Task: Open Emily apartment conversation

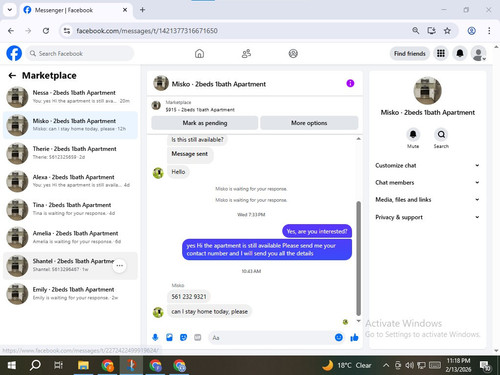Action: [70, 294]
